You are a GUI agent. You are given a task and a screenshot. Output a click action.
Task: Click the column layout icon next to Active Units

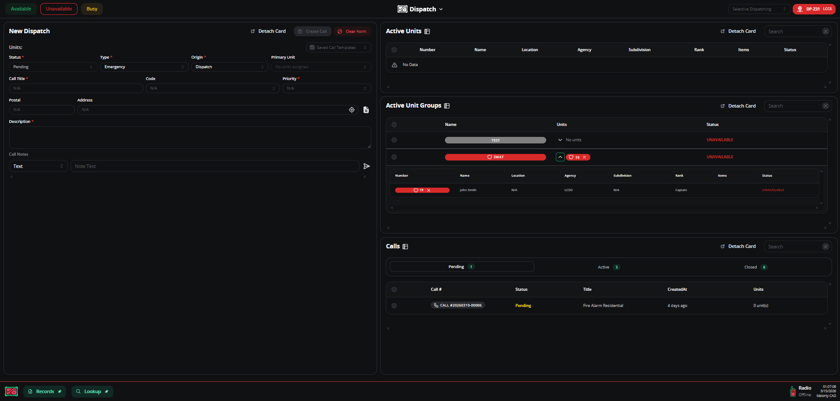tap(427, 32)
